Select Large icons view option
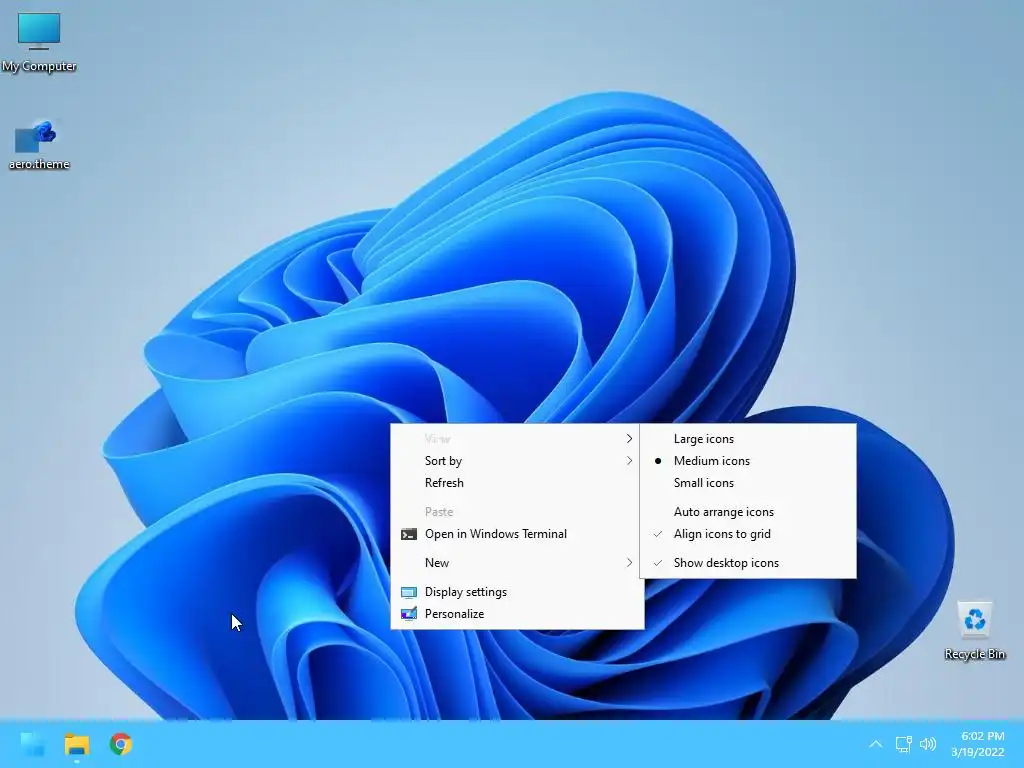1024x768 pixels. pos(748,439)
